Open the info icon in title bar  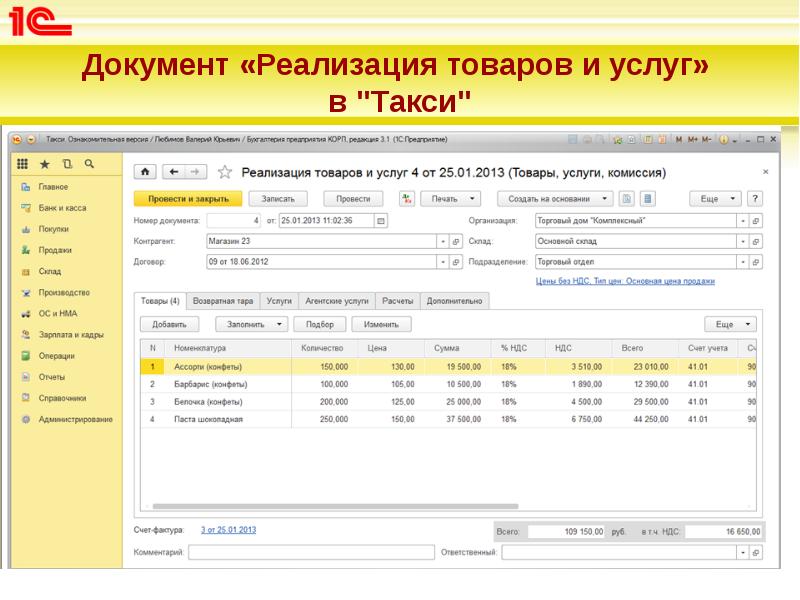[723, 139]
